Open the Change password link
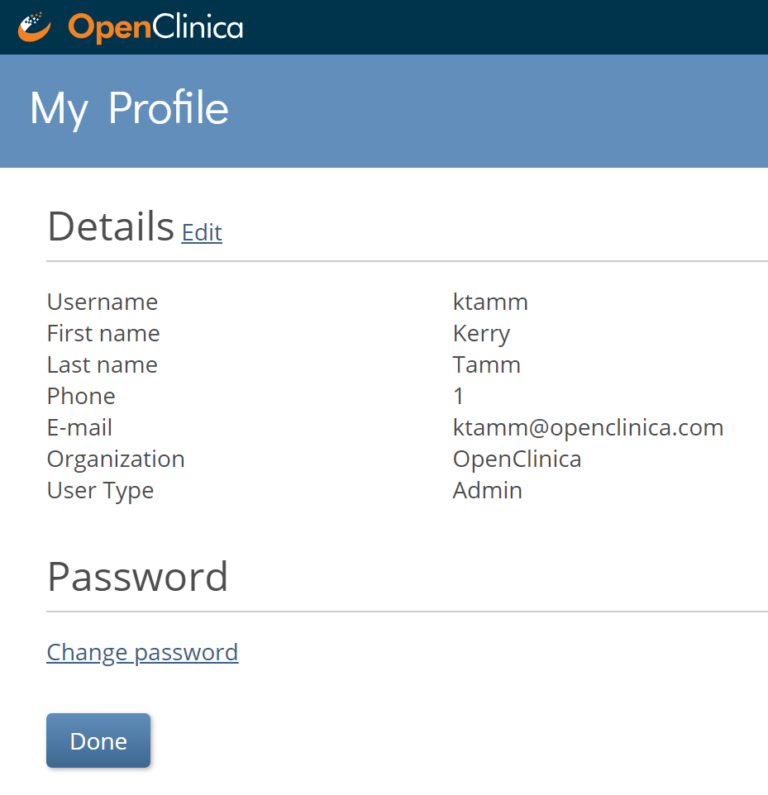This screenshot has width=768, height=795. (142, 653)
